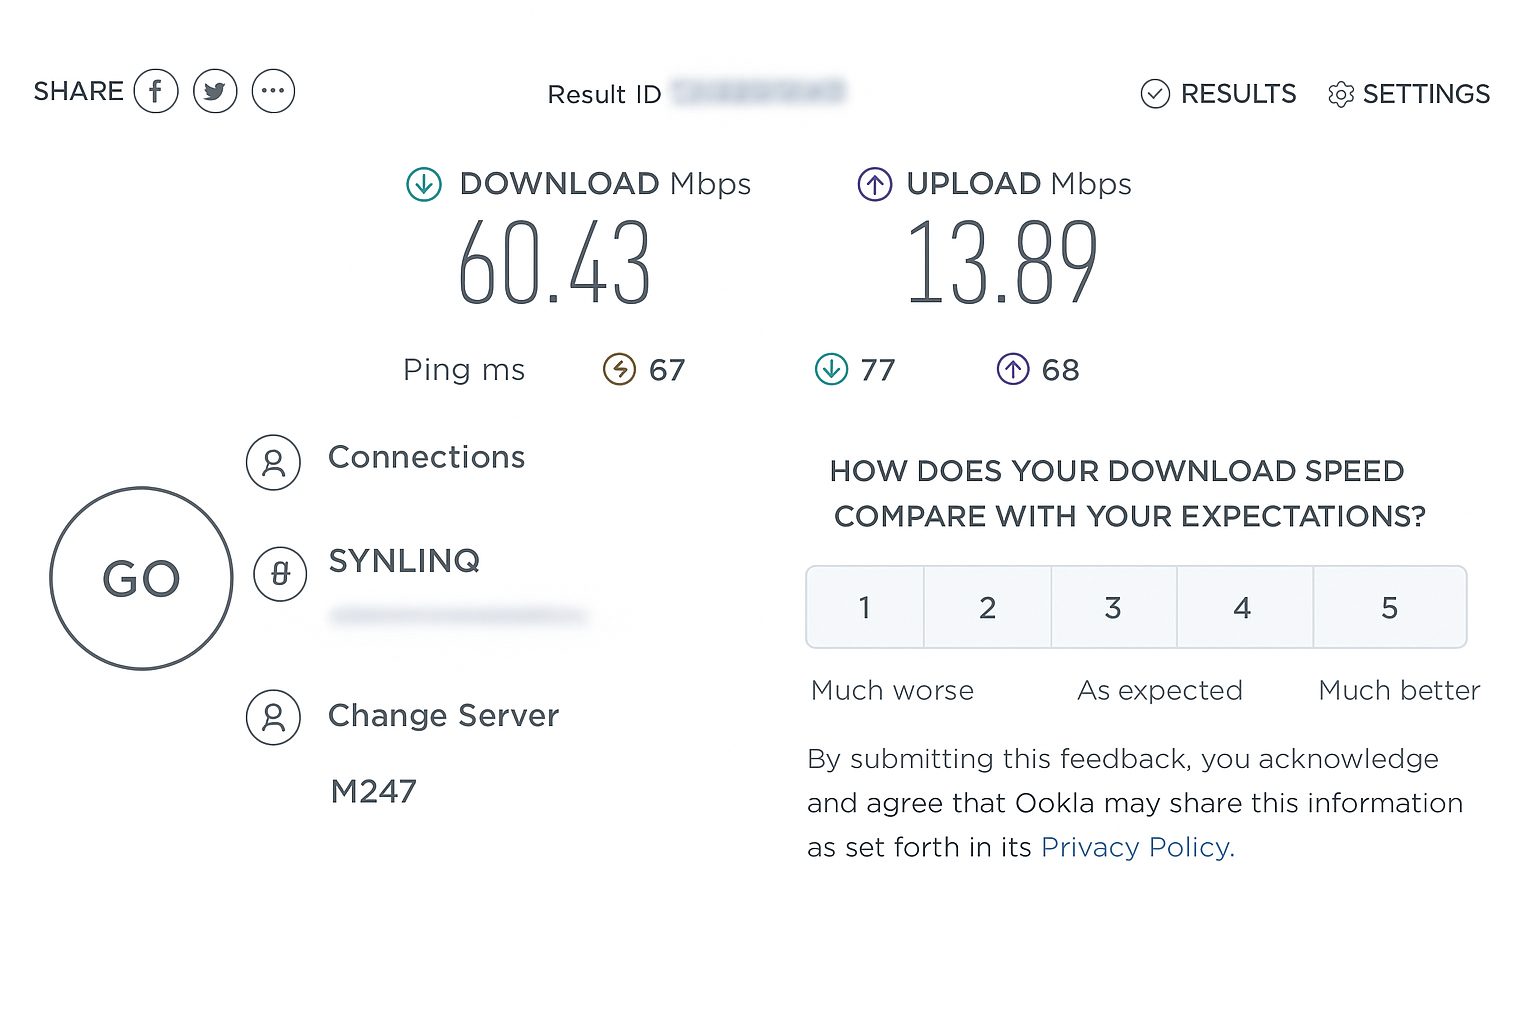1536x1024 pixels.
Task: Click the Change Server link
Action: point(443,716)
